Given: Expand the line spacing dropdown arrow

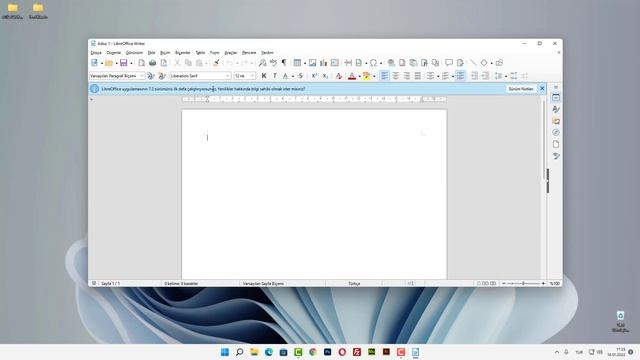Looking at the screenshot, I should 506,76.
